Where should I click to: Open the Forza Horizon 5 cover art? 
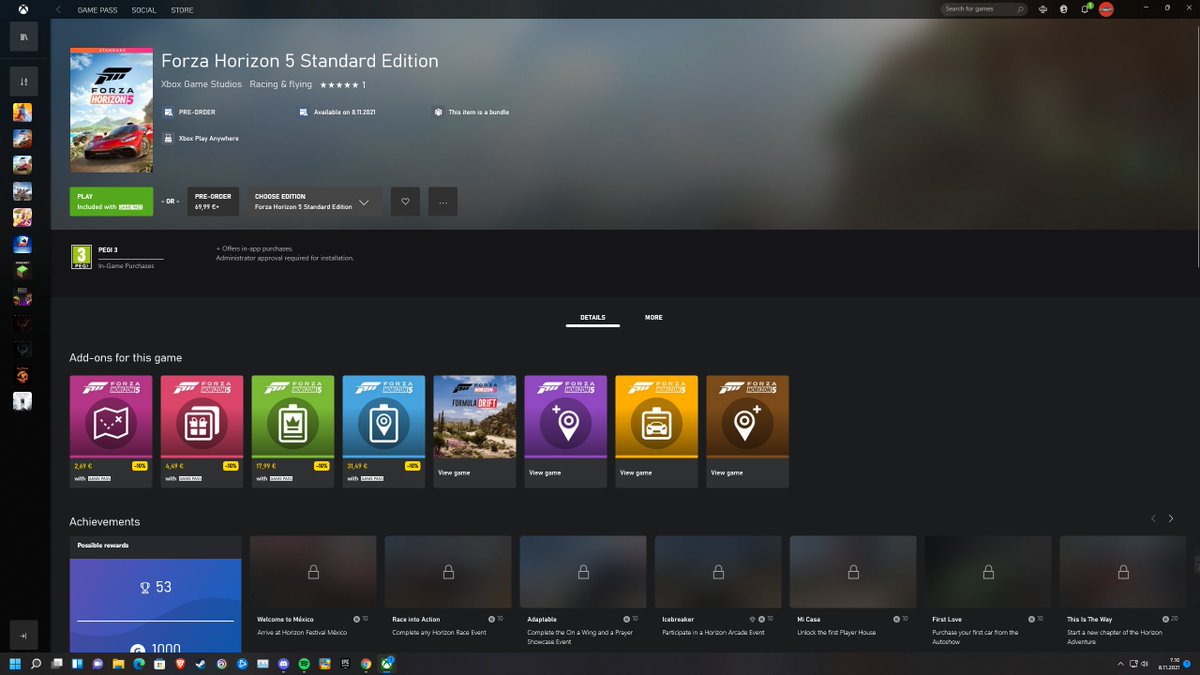pos(111,110)
